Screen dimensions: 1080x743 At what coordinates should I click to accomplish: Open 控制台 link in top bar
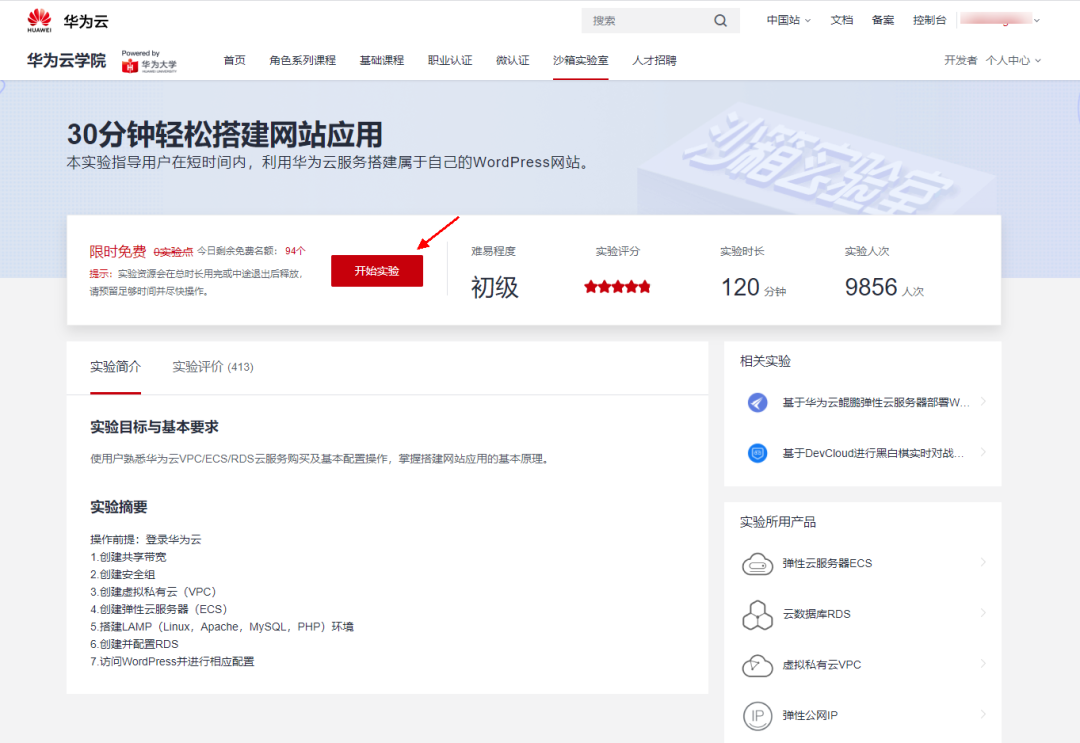(x=929, y=21)
